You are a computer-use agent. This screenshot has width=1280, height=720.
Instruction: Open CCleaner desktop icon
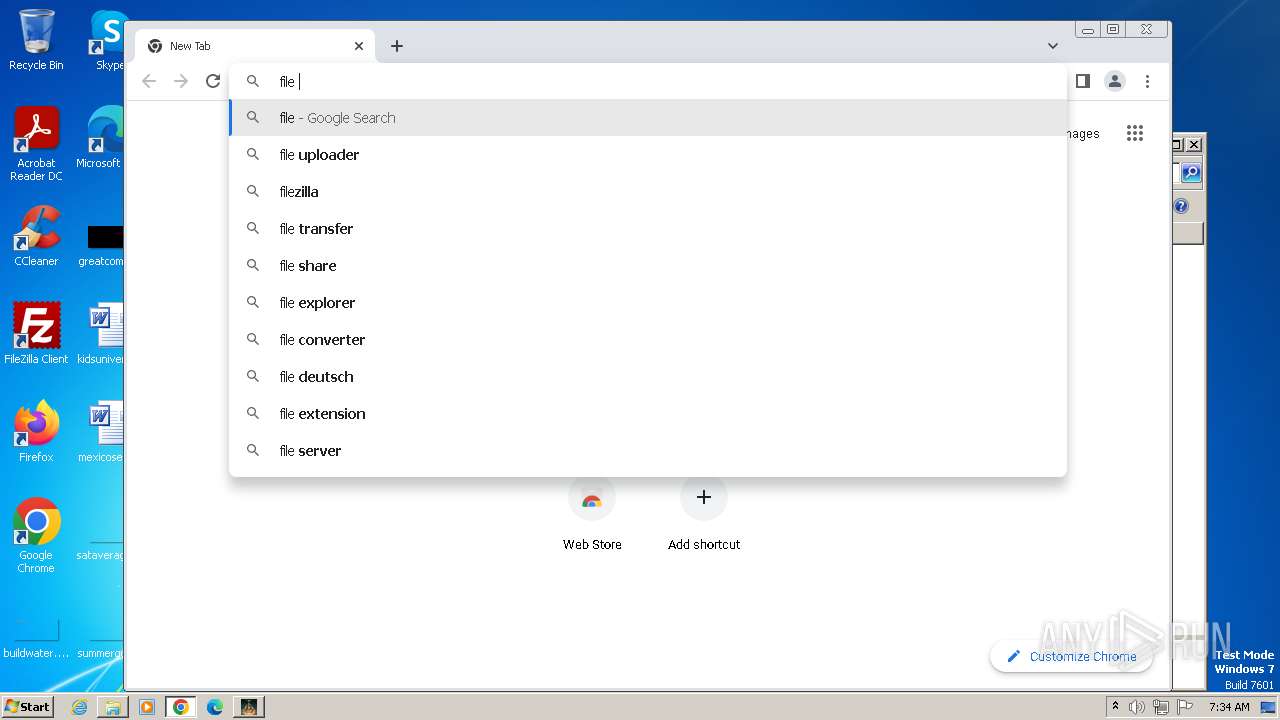36,236
